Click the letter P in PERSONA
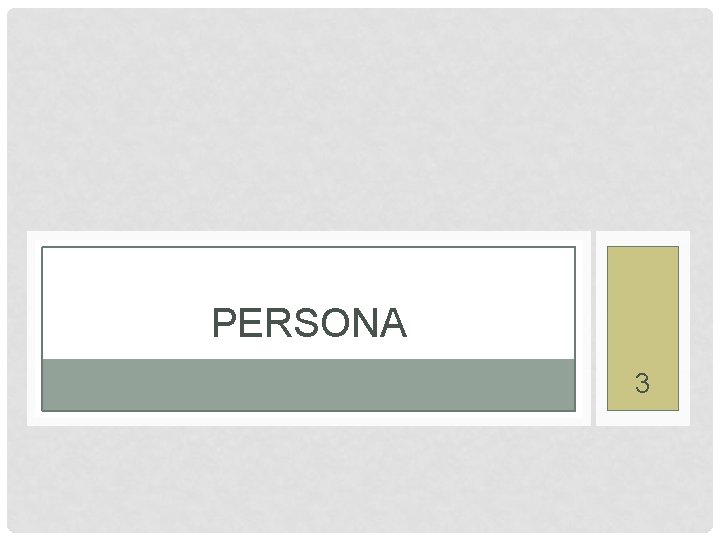This screenshot has height=540, width=720. pos(223,323)
